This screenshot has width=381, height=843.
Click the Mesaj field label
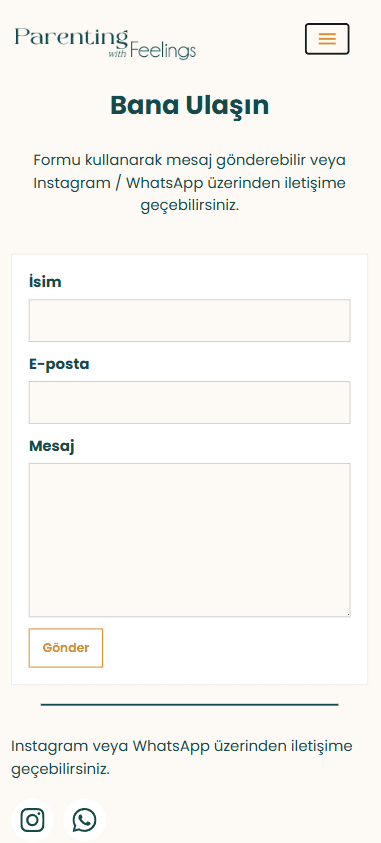point(52,446)
